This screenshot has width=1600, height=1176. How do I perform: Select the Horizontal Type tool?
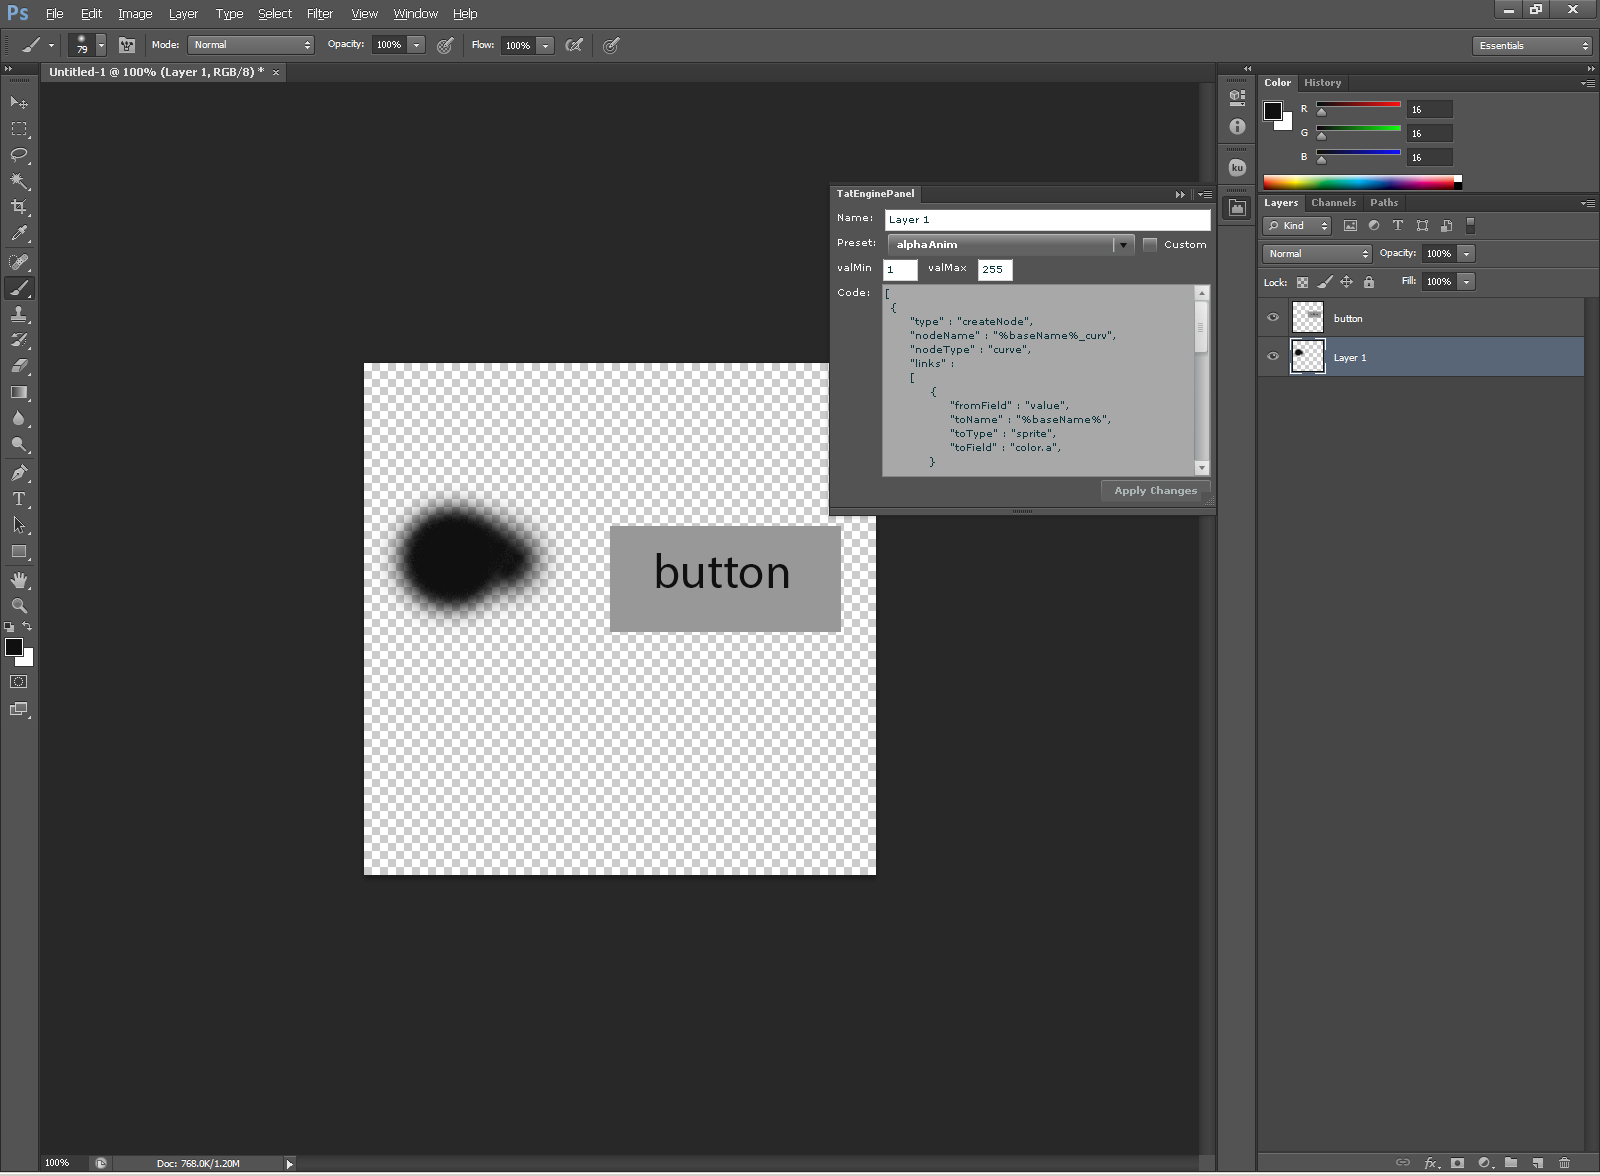coord(19,499)
